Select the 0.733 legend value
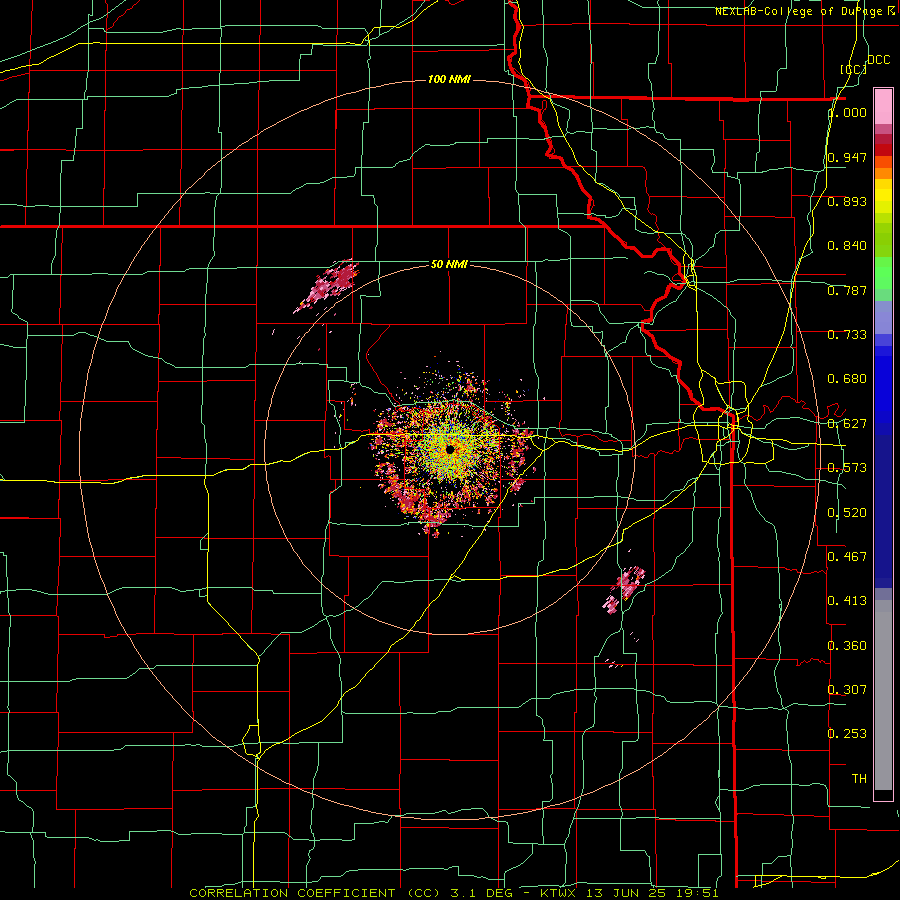Image resolution: width=900 pixels, height=900 pixels. [847, 335]
